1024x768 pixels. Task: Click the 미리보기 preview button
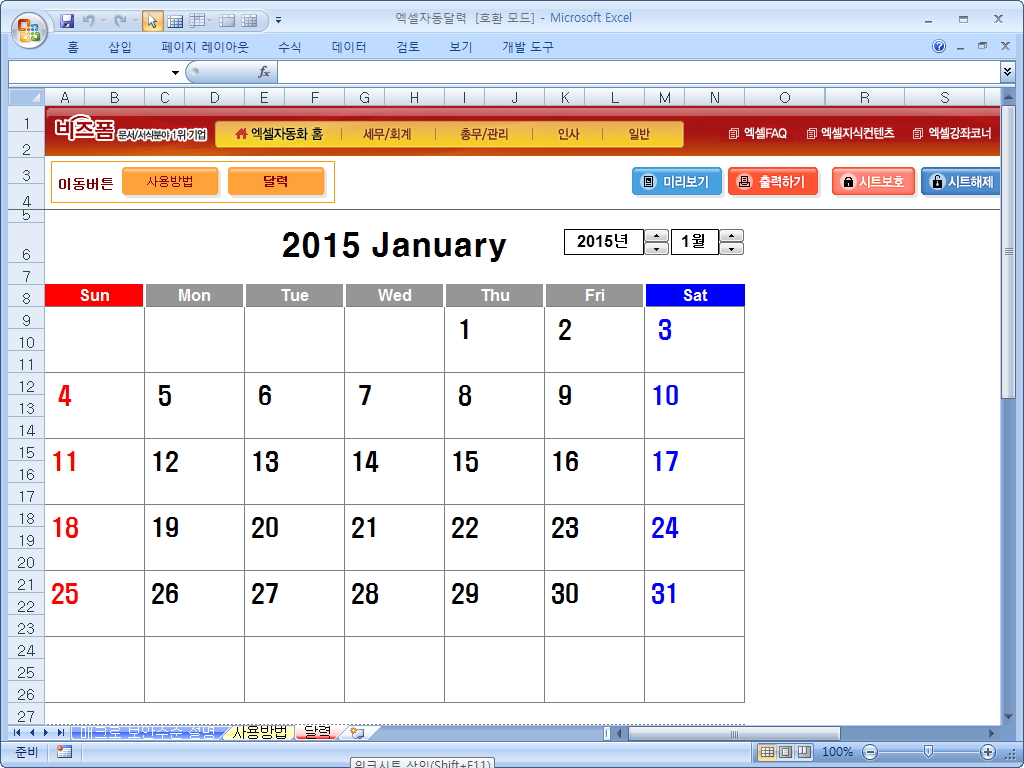[677, 182]
